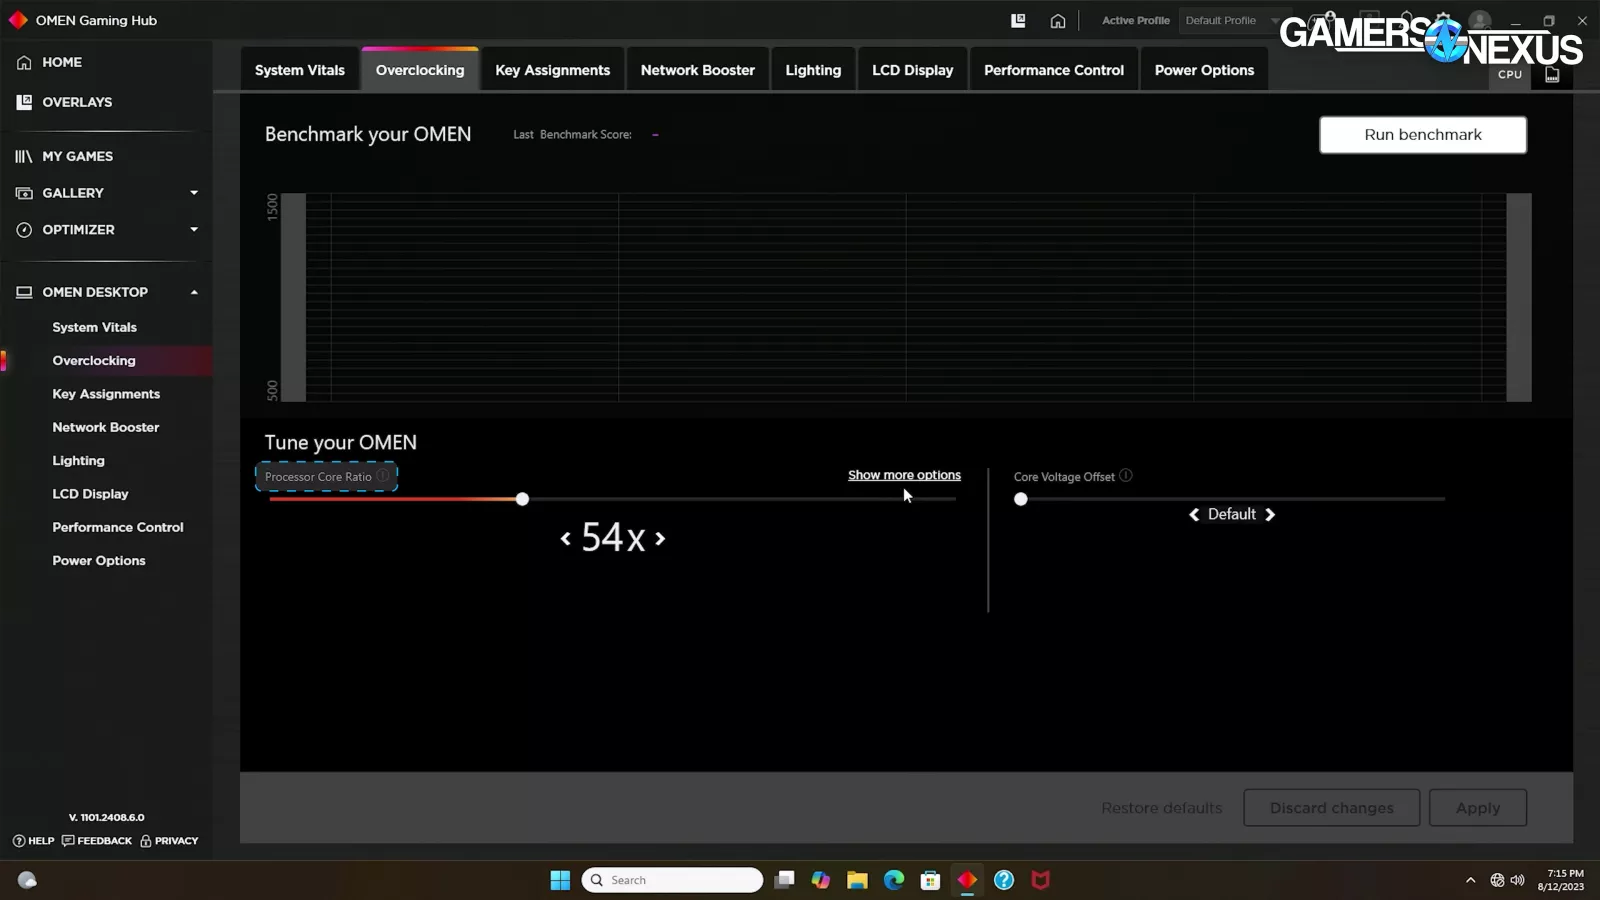The width and height of the screenshot is (1600, 900).
Task: Click the overlay icon in title bar
Action: pos(1018,20)
